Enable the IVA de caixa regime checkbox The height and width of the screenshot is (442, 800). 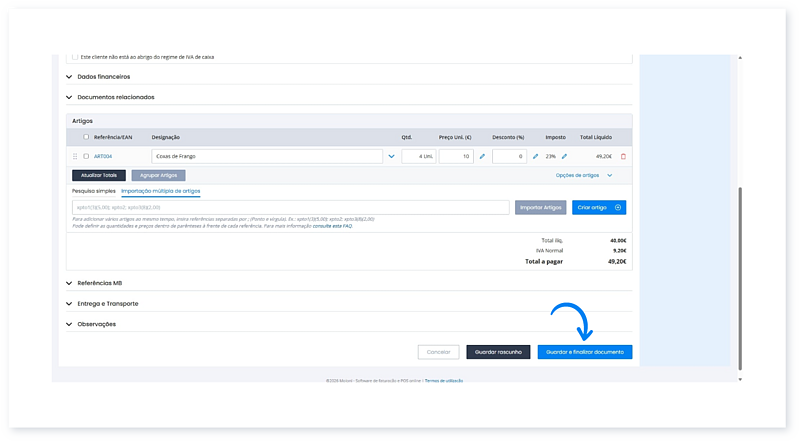point(74,57)
